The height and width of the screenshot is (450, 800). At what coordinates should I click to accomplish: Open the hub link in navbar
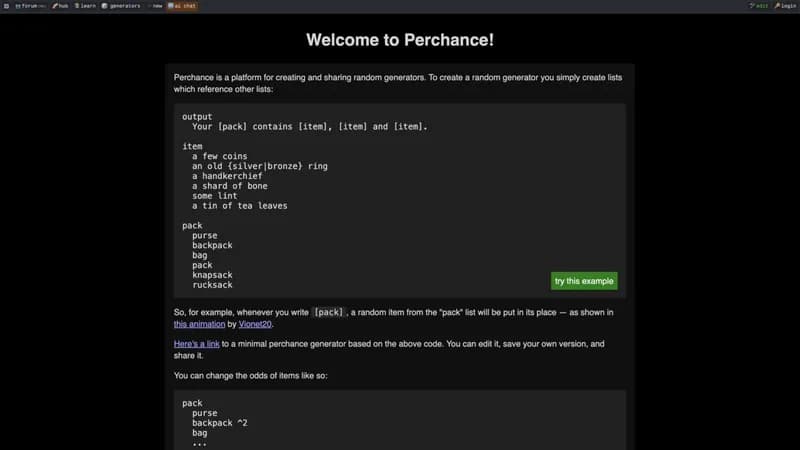pyautogui.click(x=60, y=6)
